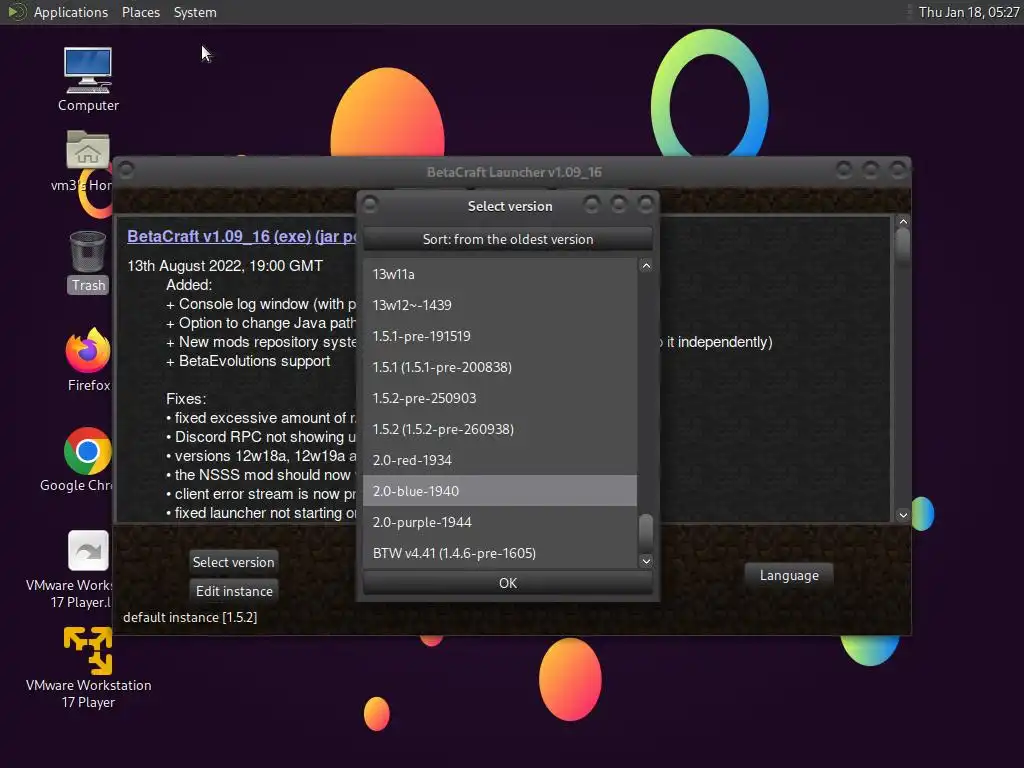Select version 1.5.2 (1.5.2-pre-260938)
This screenshot has width=1024, height=768.
click(500, 429)
